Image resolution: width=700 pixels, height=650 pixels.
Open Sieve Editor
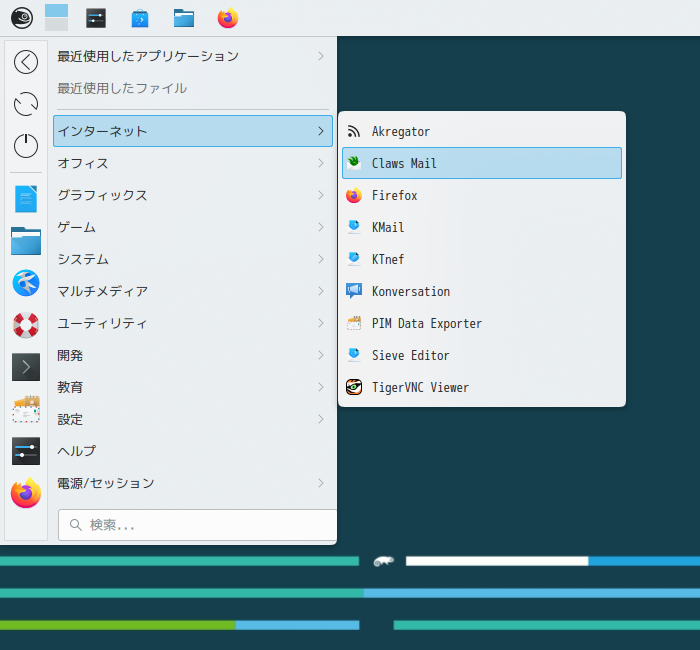[482, 355]
